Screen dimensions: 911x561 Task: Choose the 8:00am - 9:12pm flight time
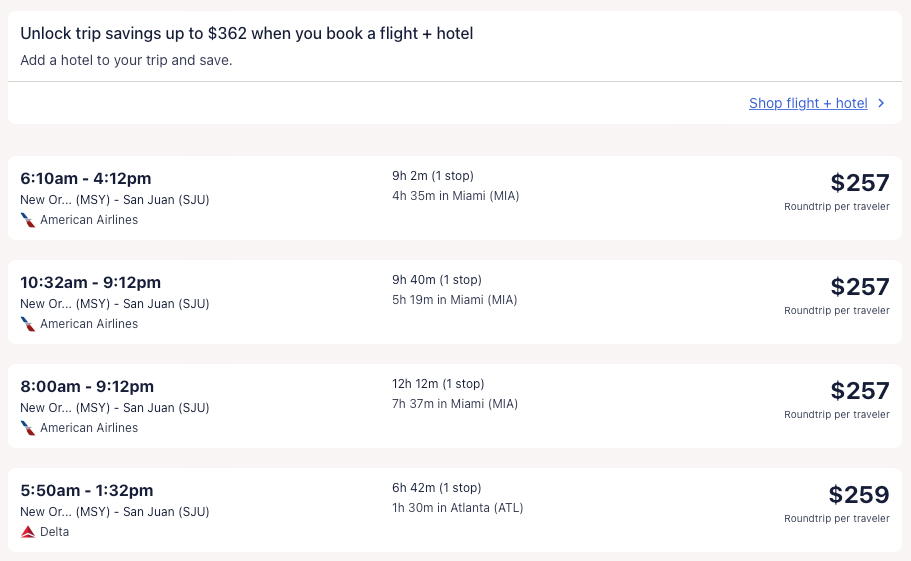point(87,386)
